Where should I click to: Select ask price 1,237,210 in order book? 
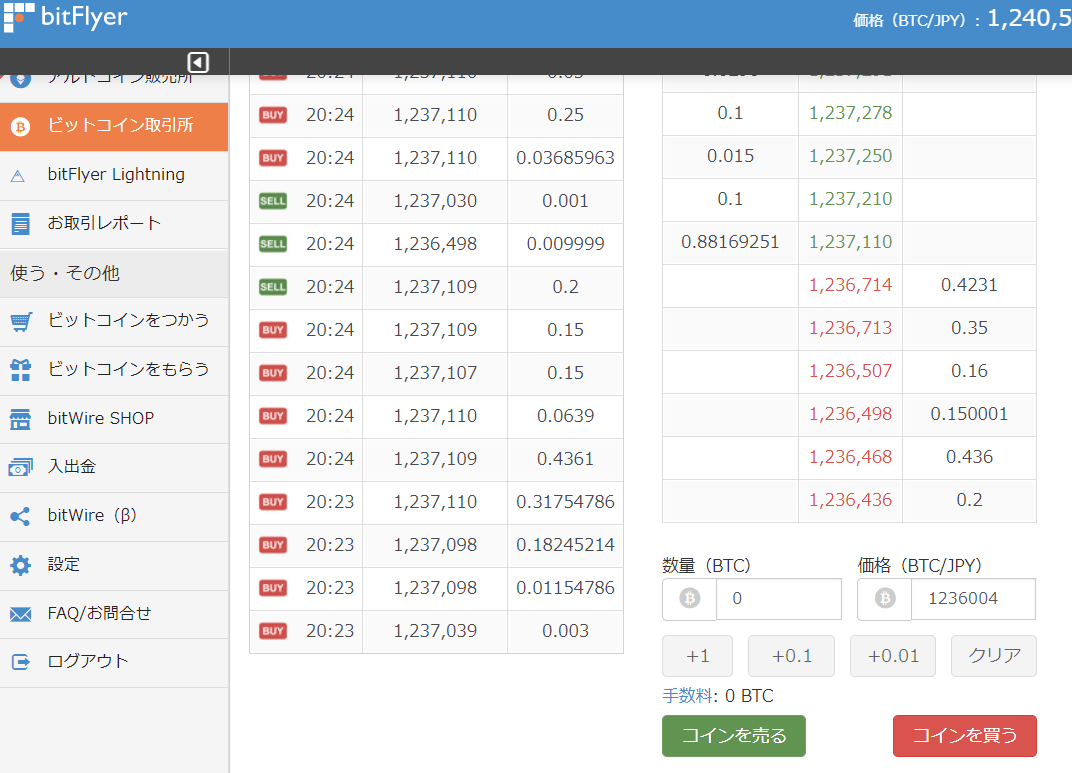(850, 200)
